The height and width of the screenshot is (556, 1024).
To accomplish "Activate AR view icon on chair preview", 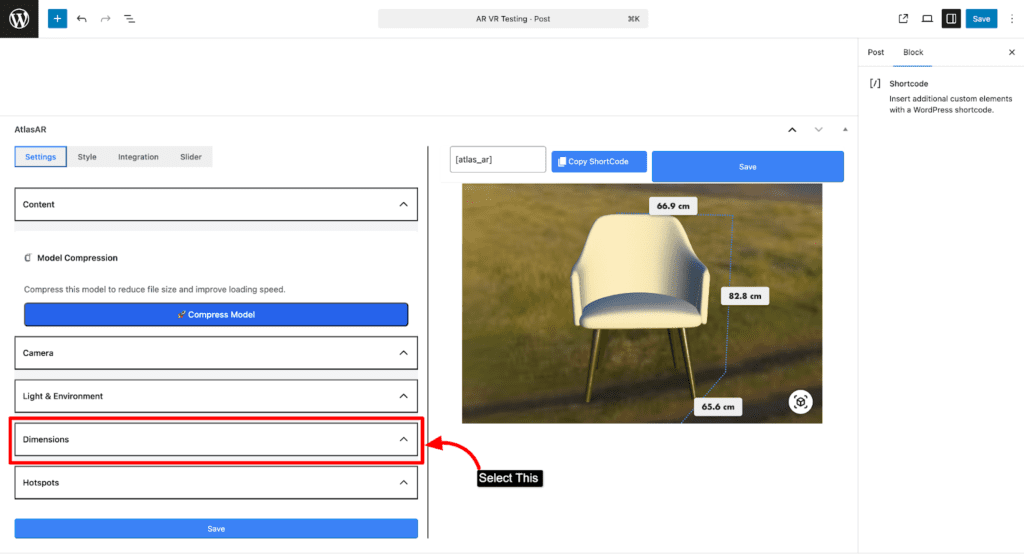I will point(800,402).
